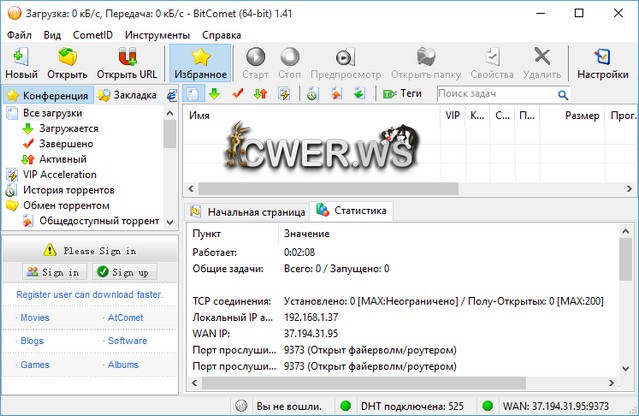The height and width of the screenshot is (416, 639).
Task: Open the Инструменты menu
Action: [157, 35]
